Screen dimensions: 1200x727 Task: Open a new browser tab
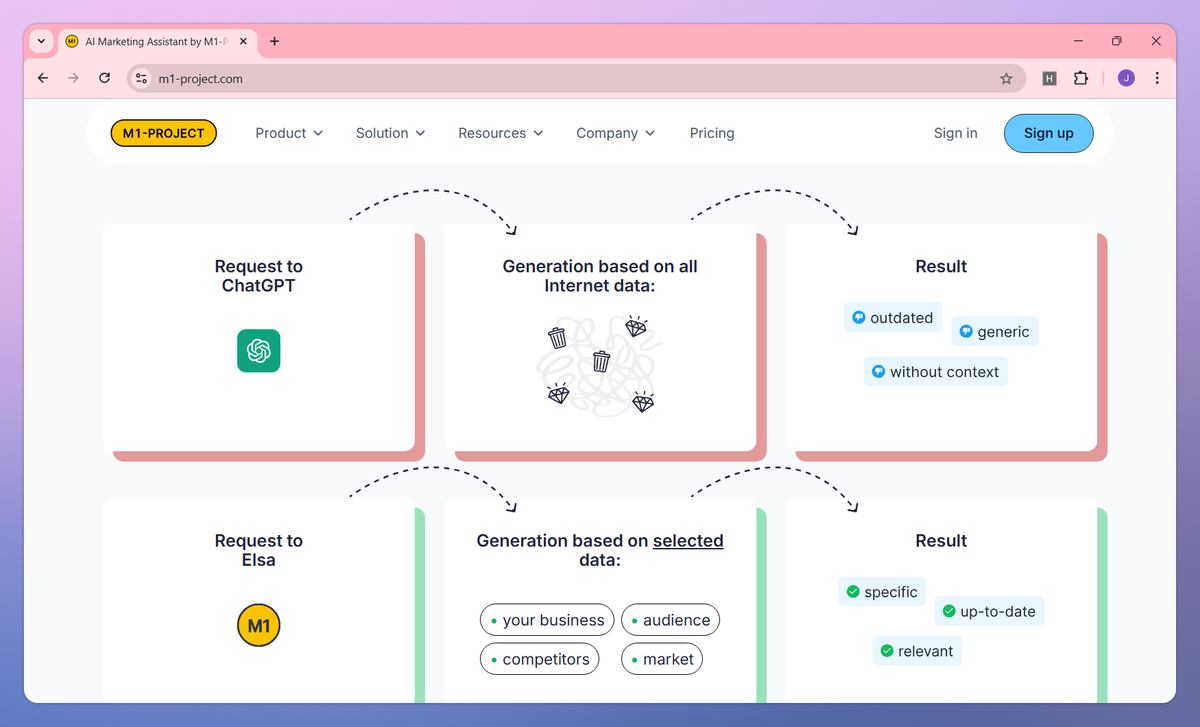(x=275, y=41)
